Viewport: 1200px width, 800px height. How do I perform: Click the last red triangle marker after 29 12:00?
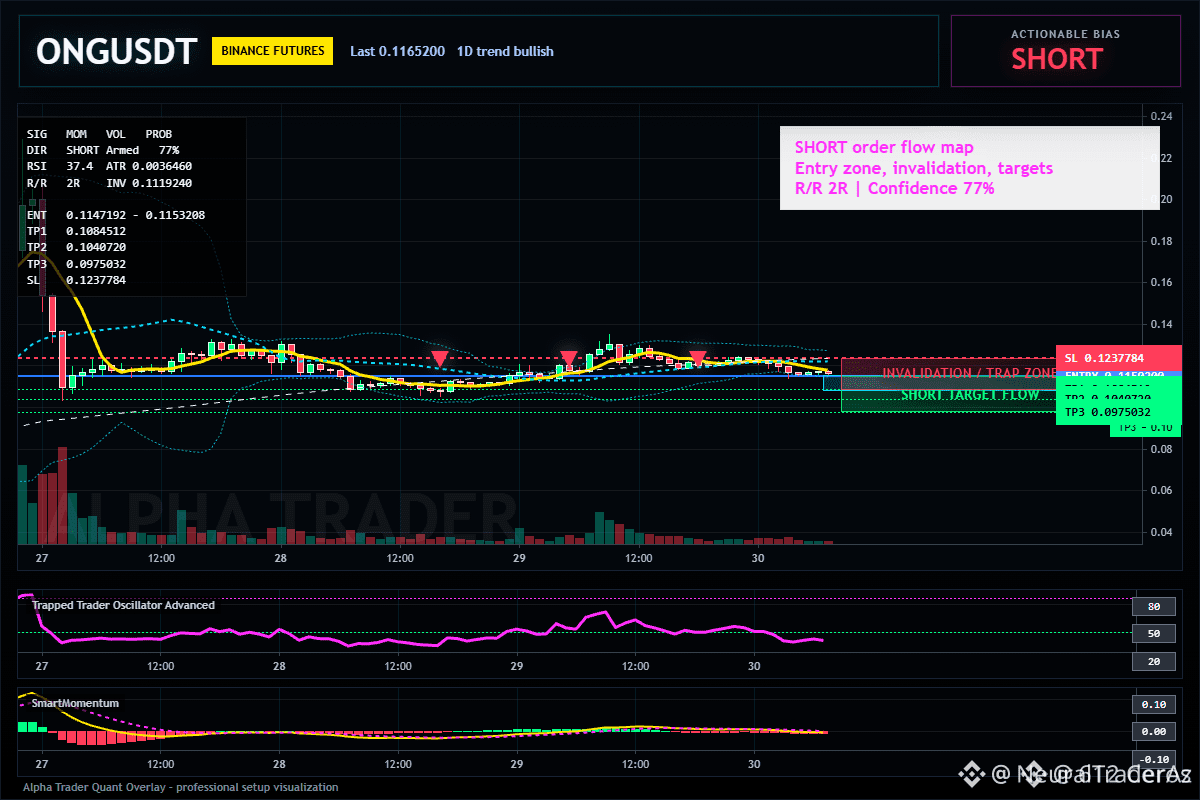[698, 358]
